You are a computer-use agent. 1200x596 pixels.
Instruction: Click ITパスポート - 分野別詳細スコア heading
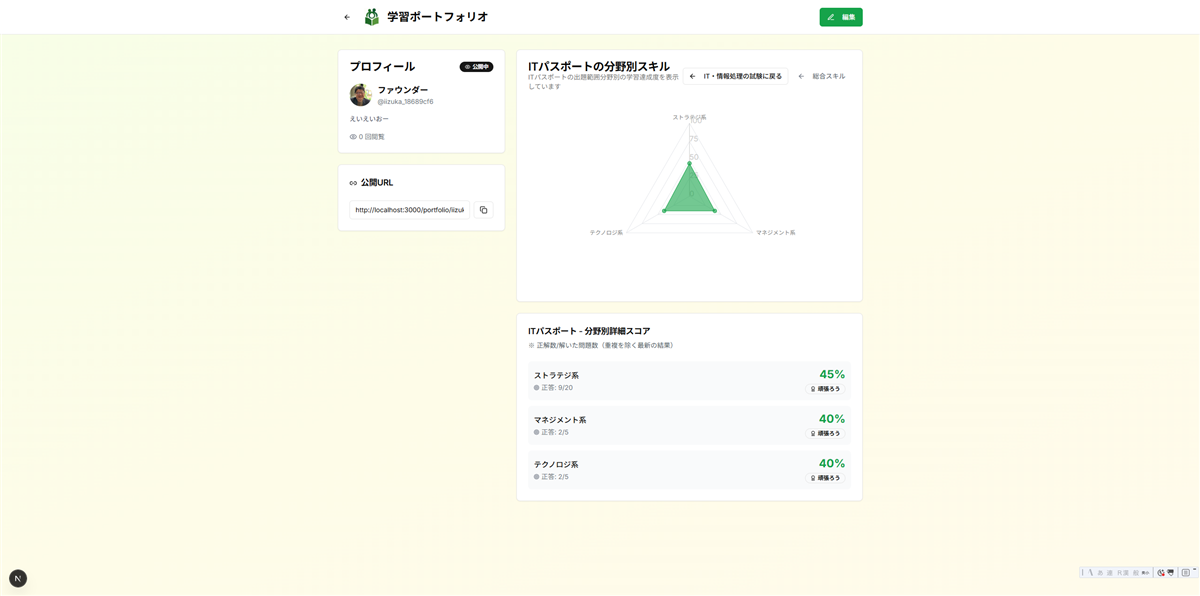tap(589, 331)
